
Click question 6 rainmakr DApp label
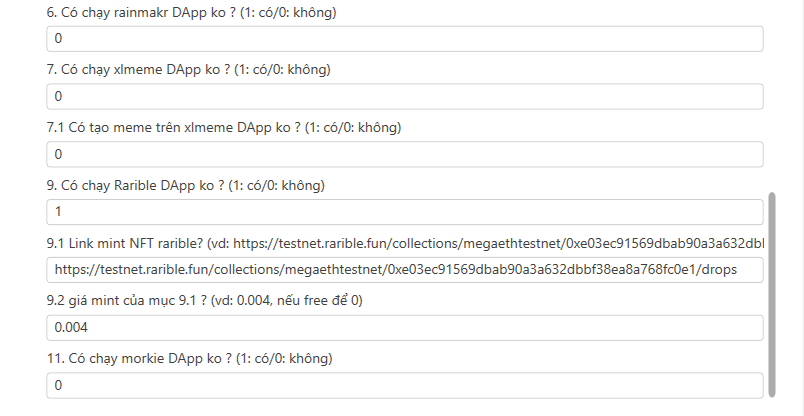point(191,12)
